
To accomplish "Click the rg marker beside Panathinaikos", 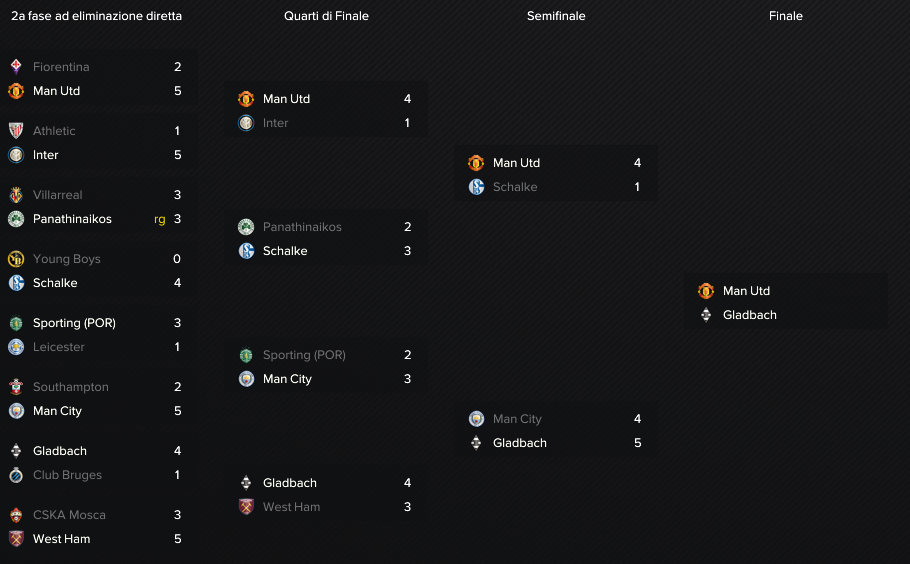I will point(160,220).
